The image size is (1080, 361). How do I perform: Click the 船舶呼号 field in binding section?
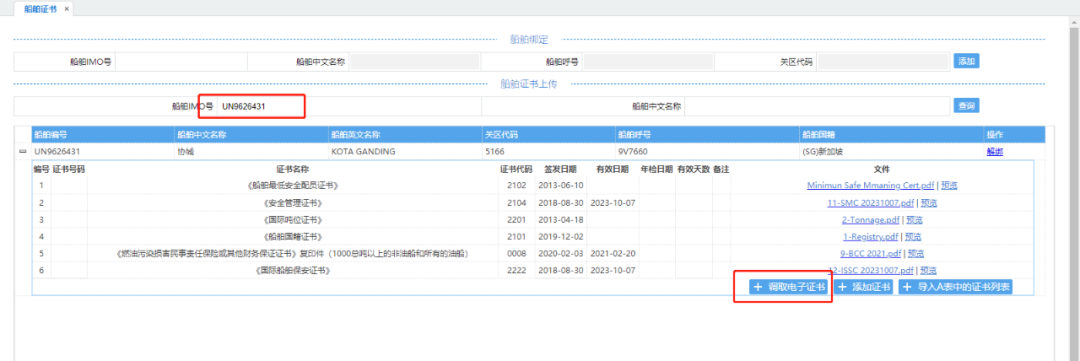(648, 61)
